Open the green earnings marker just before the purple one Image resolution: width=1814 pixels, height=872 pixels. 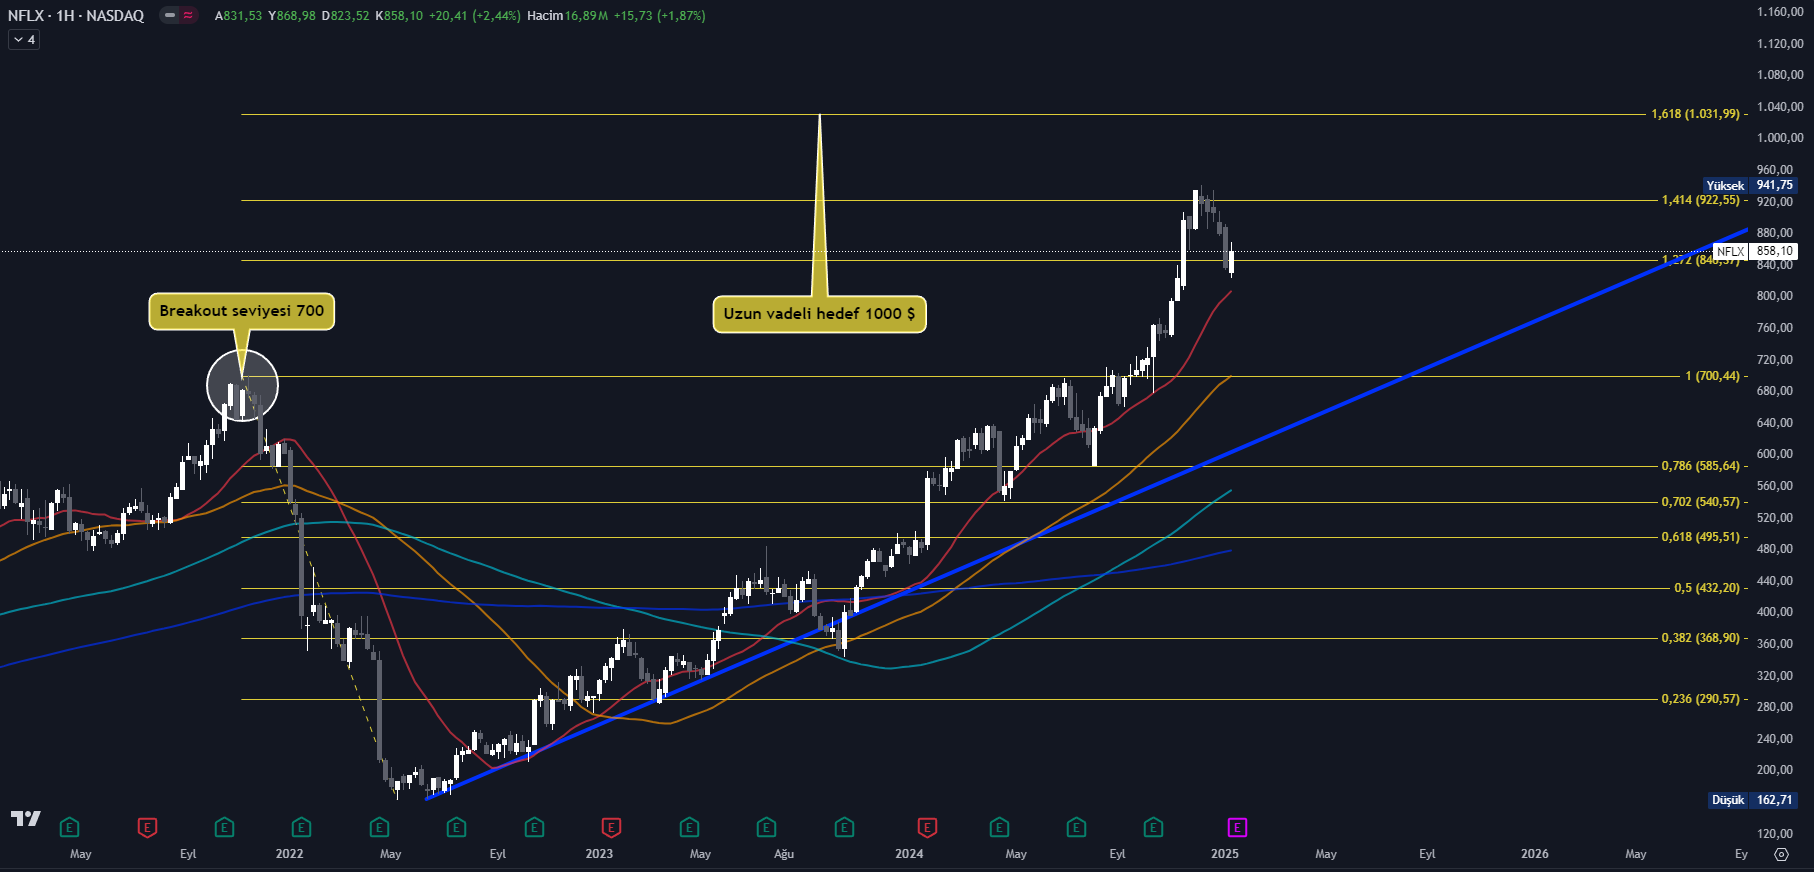click(x=1153, y=827)
